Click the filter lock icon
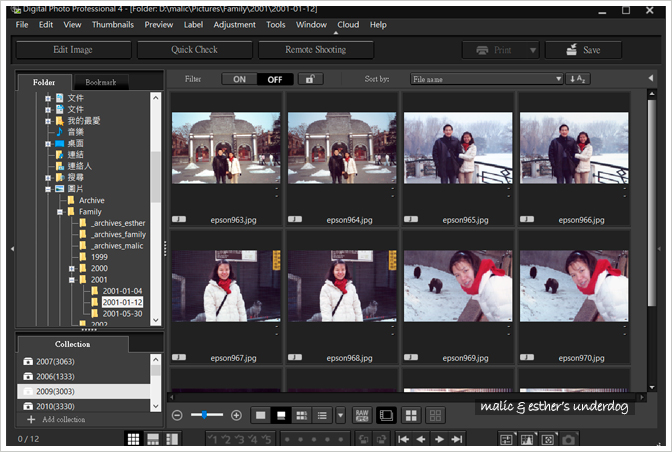672x452 pixels. [x=310, y=79]
